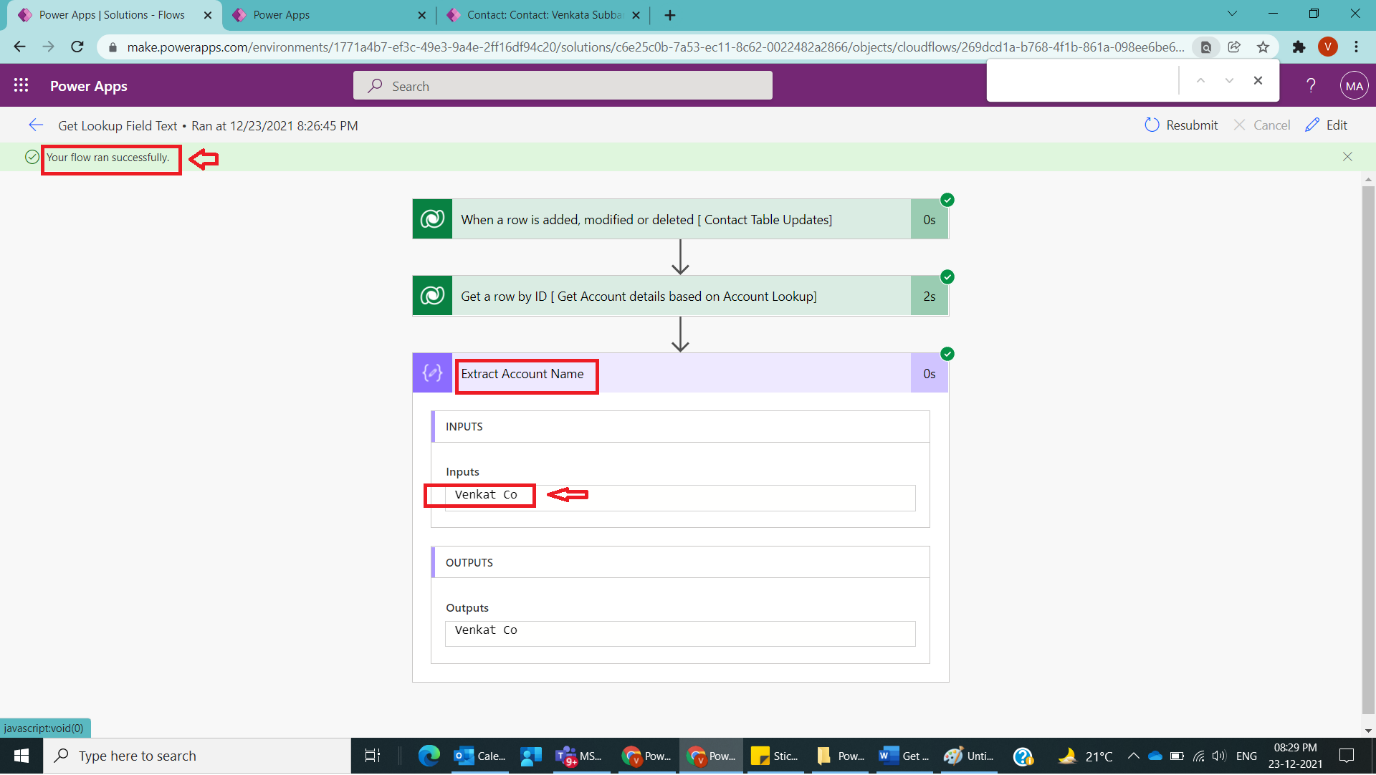Click the green success checkmark on the trigger step
This screenshot has height=775, width=1376.
point(947,199)
